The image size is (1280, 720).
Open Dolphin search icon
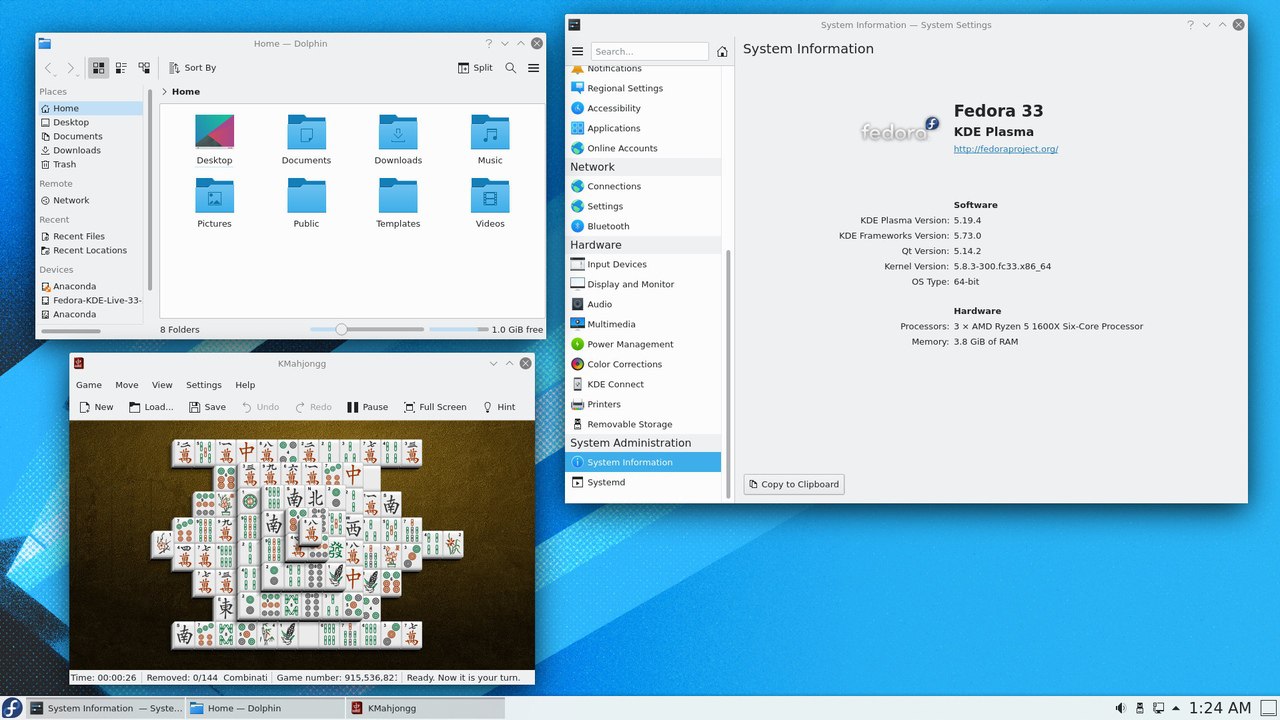[511, 68]
